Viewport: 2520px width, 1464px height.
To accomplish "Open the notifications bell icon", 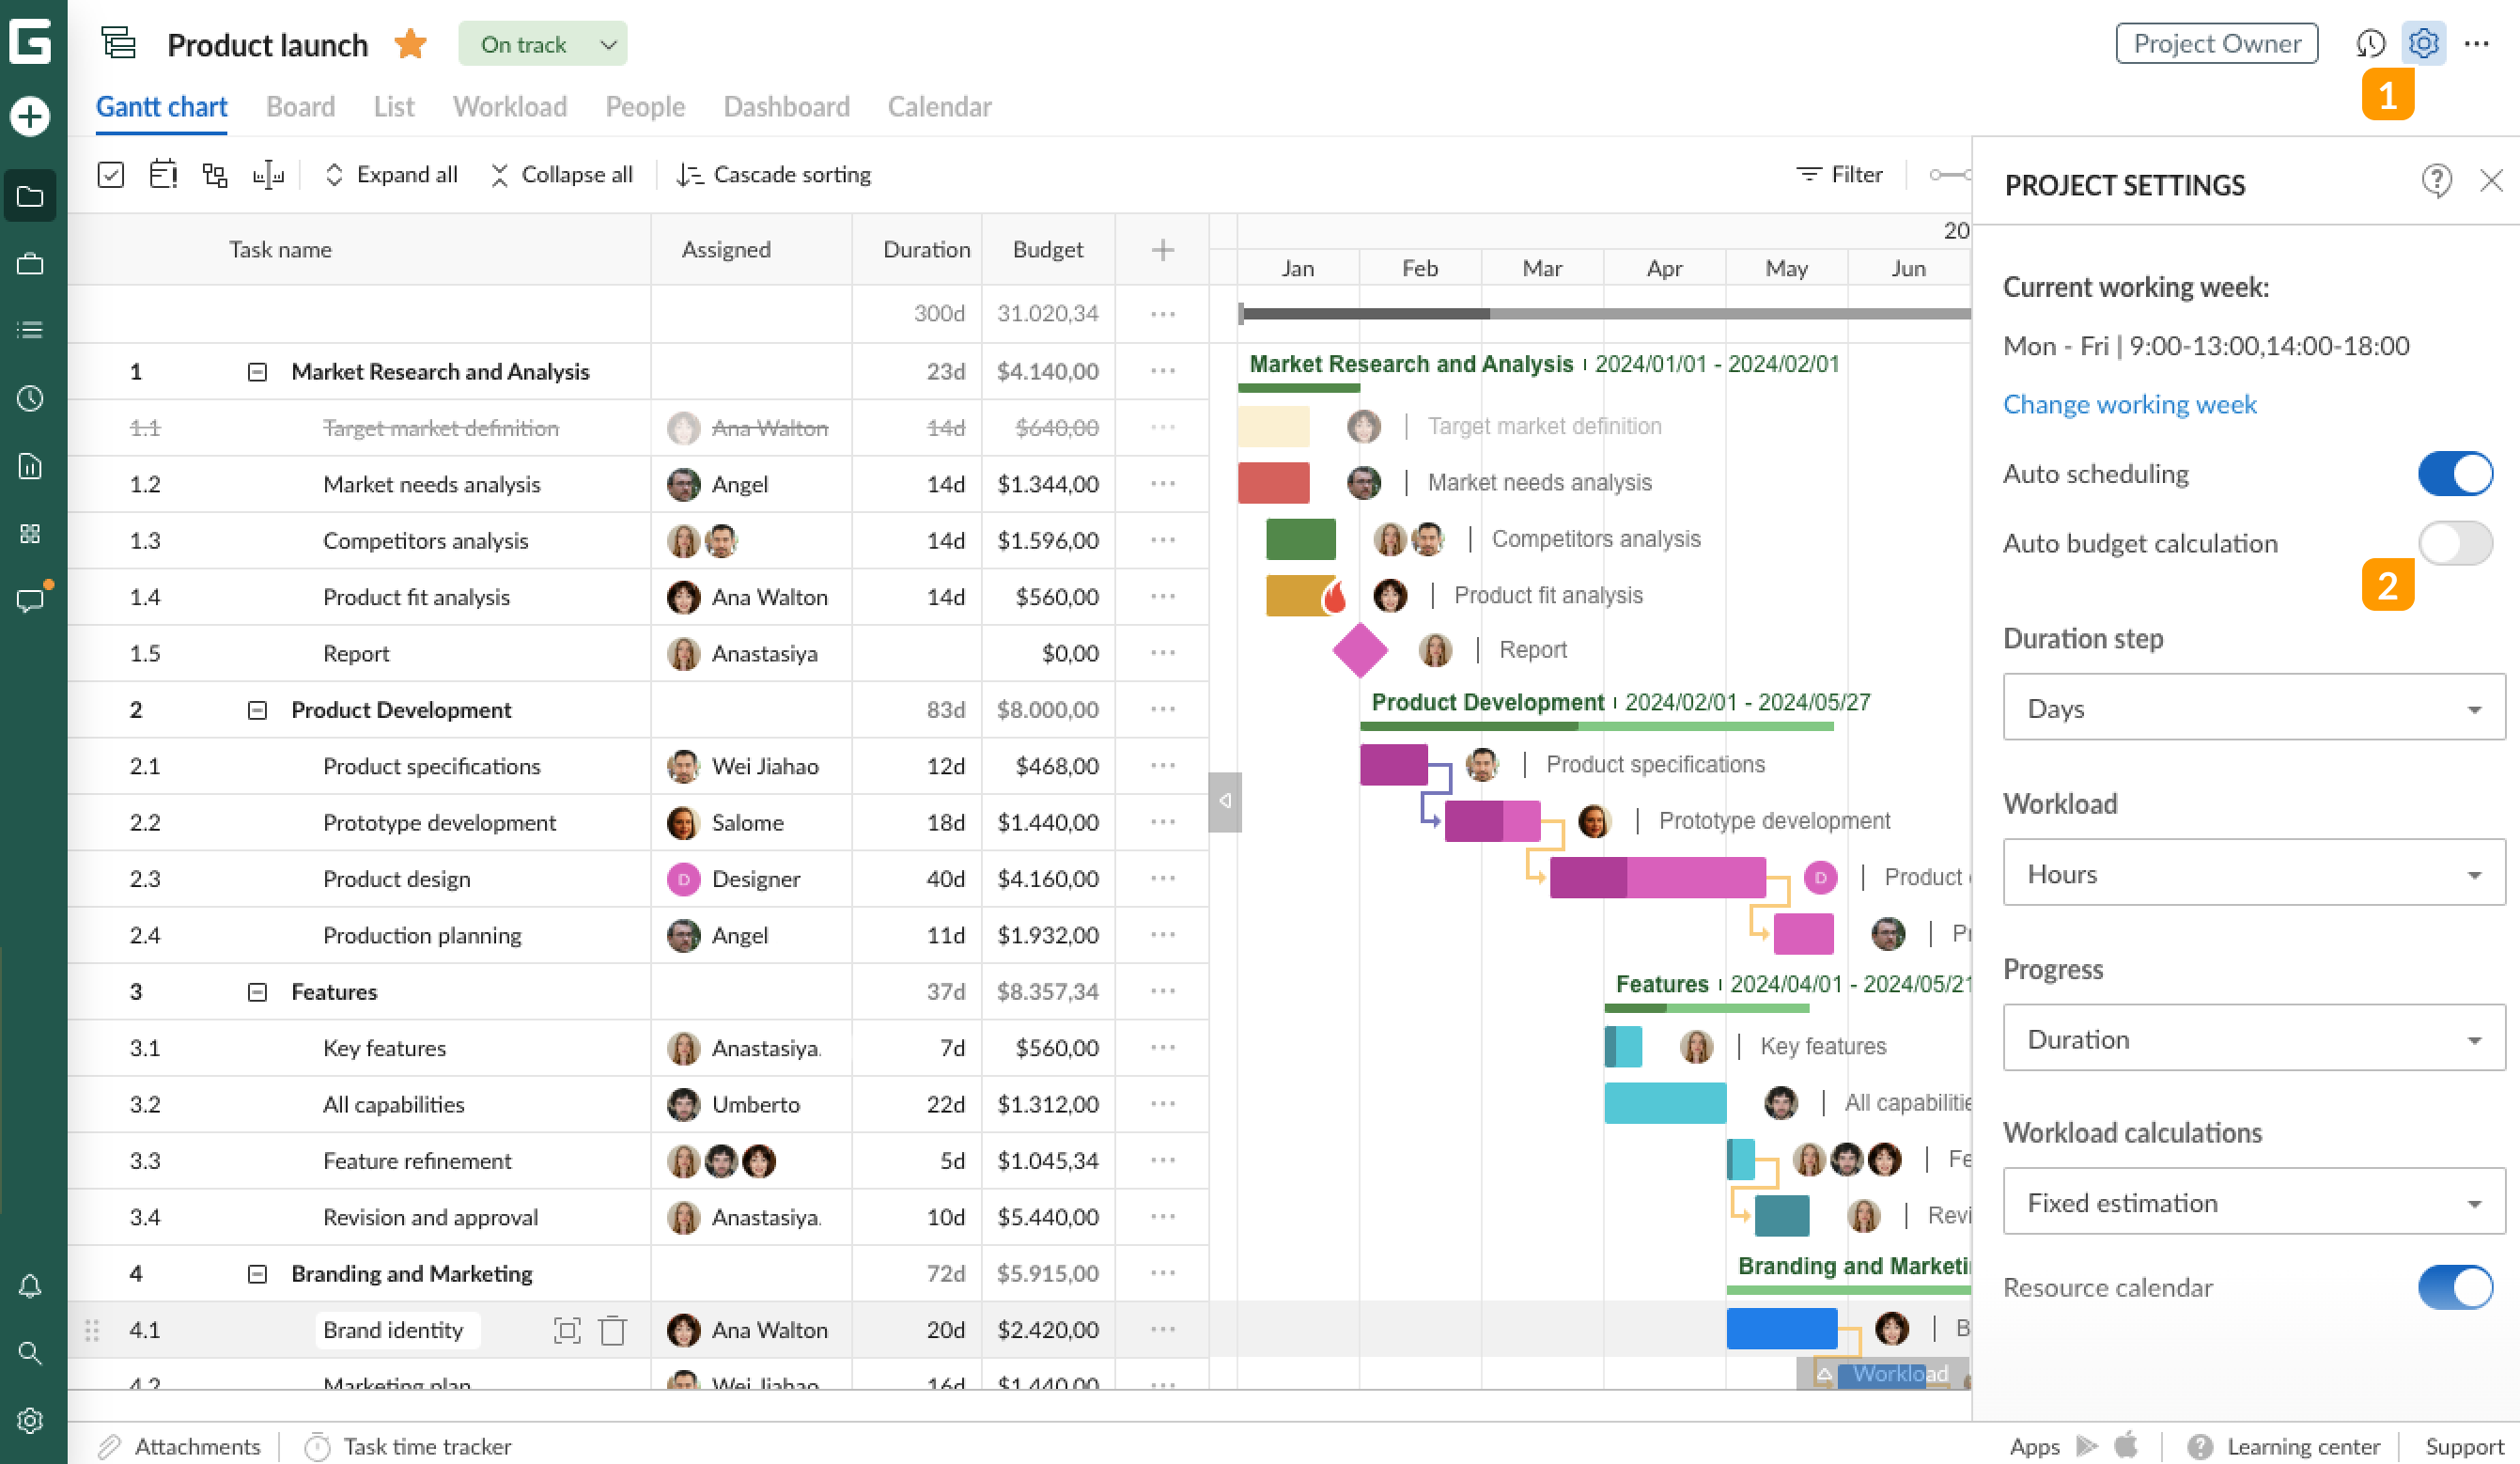I will (30, 1286).
